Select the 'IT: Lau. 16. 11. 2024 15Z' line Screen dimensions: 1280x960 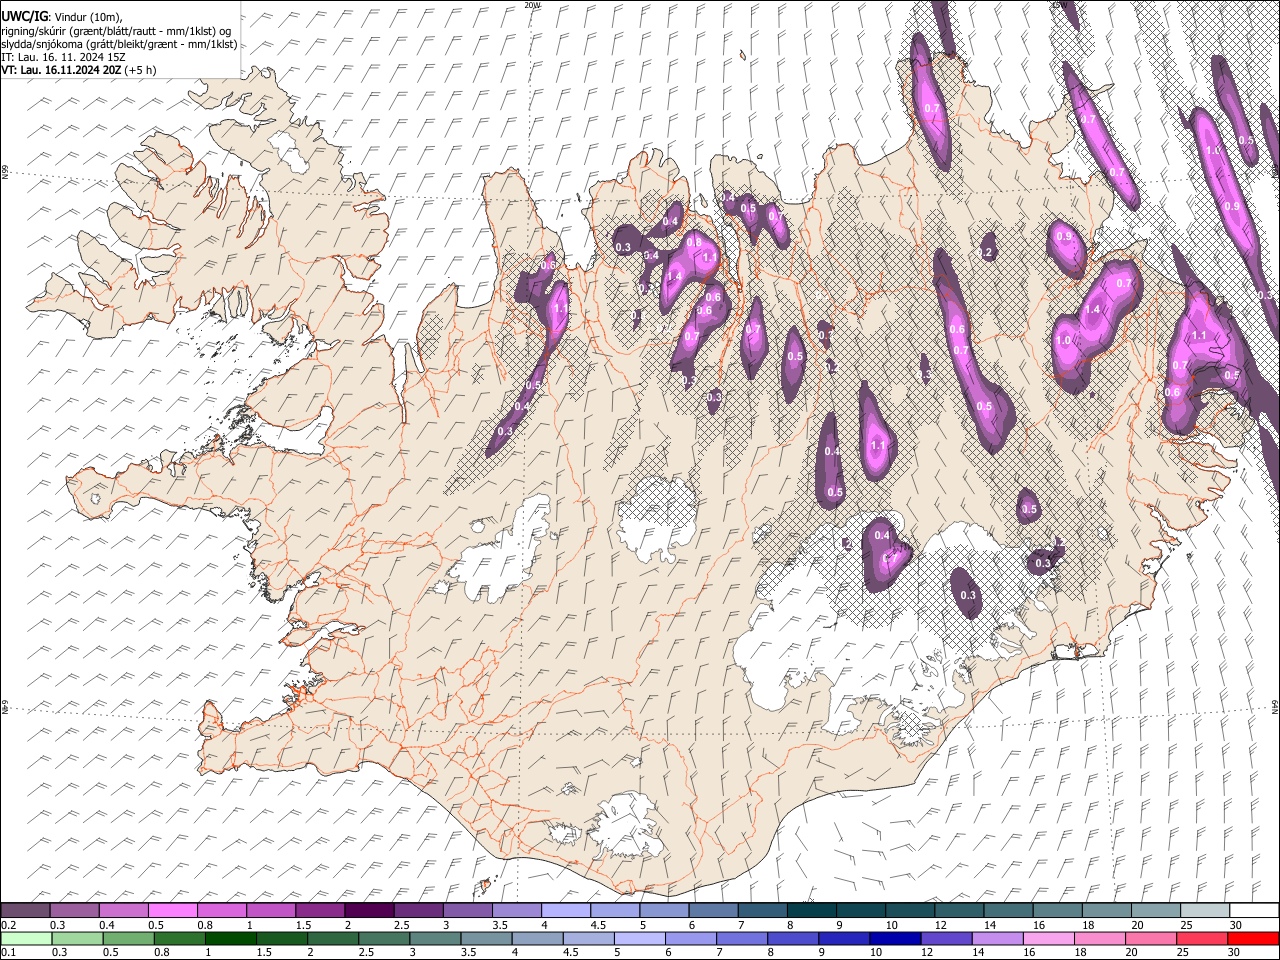click(64, 57)
